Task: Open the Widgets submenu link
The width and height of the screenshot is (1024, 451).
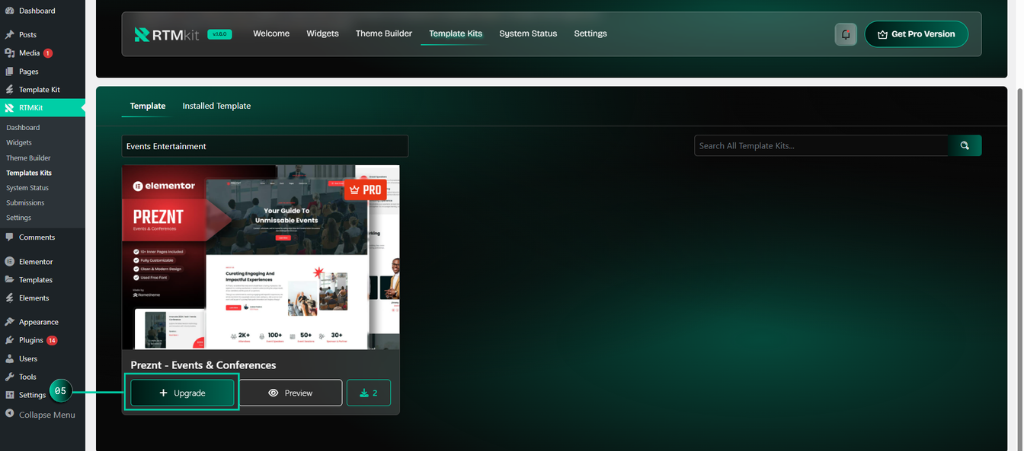Action: (x=19, y=142)
